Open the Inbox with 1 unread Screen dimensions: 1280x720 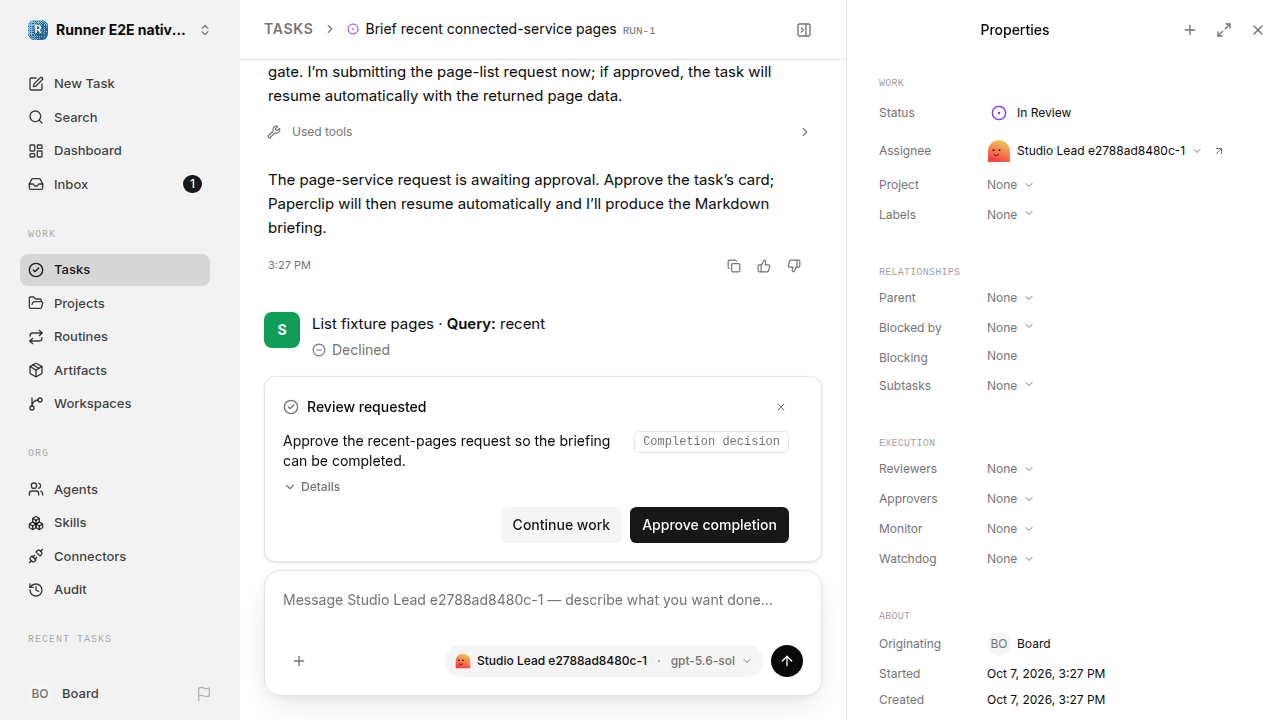tap(115, 184)
